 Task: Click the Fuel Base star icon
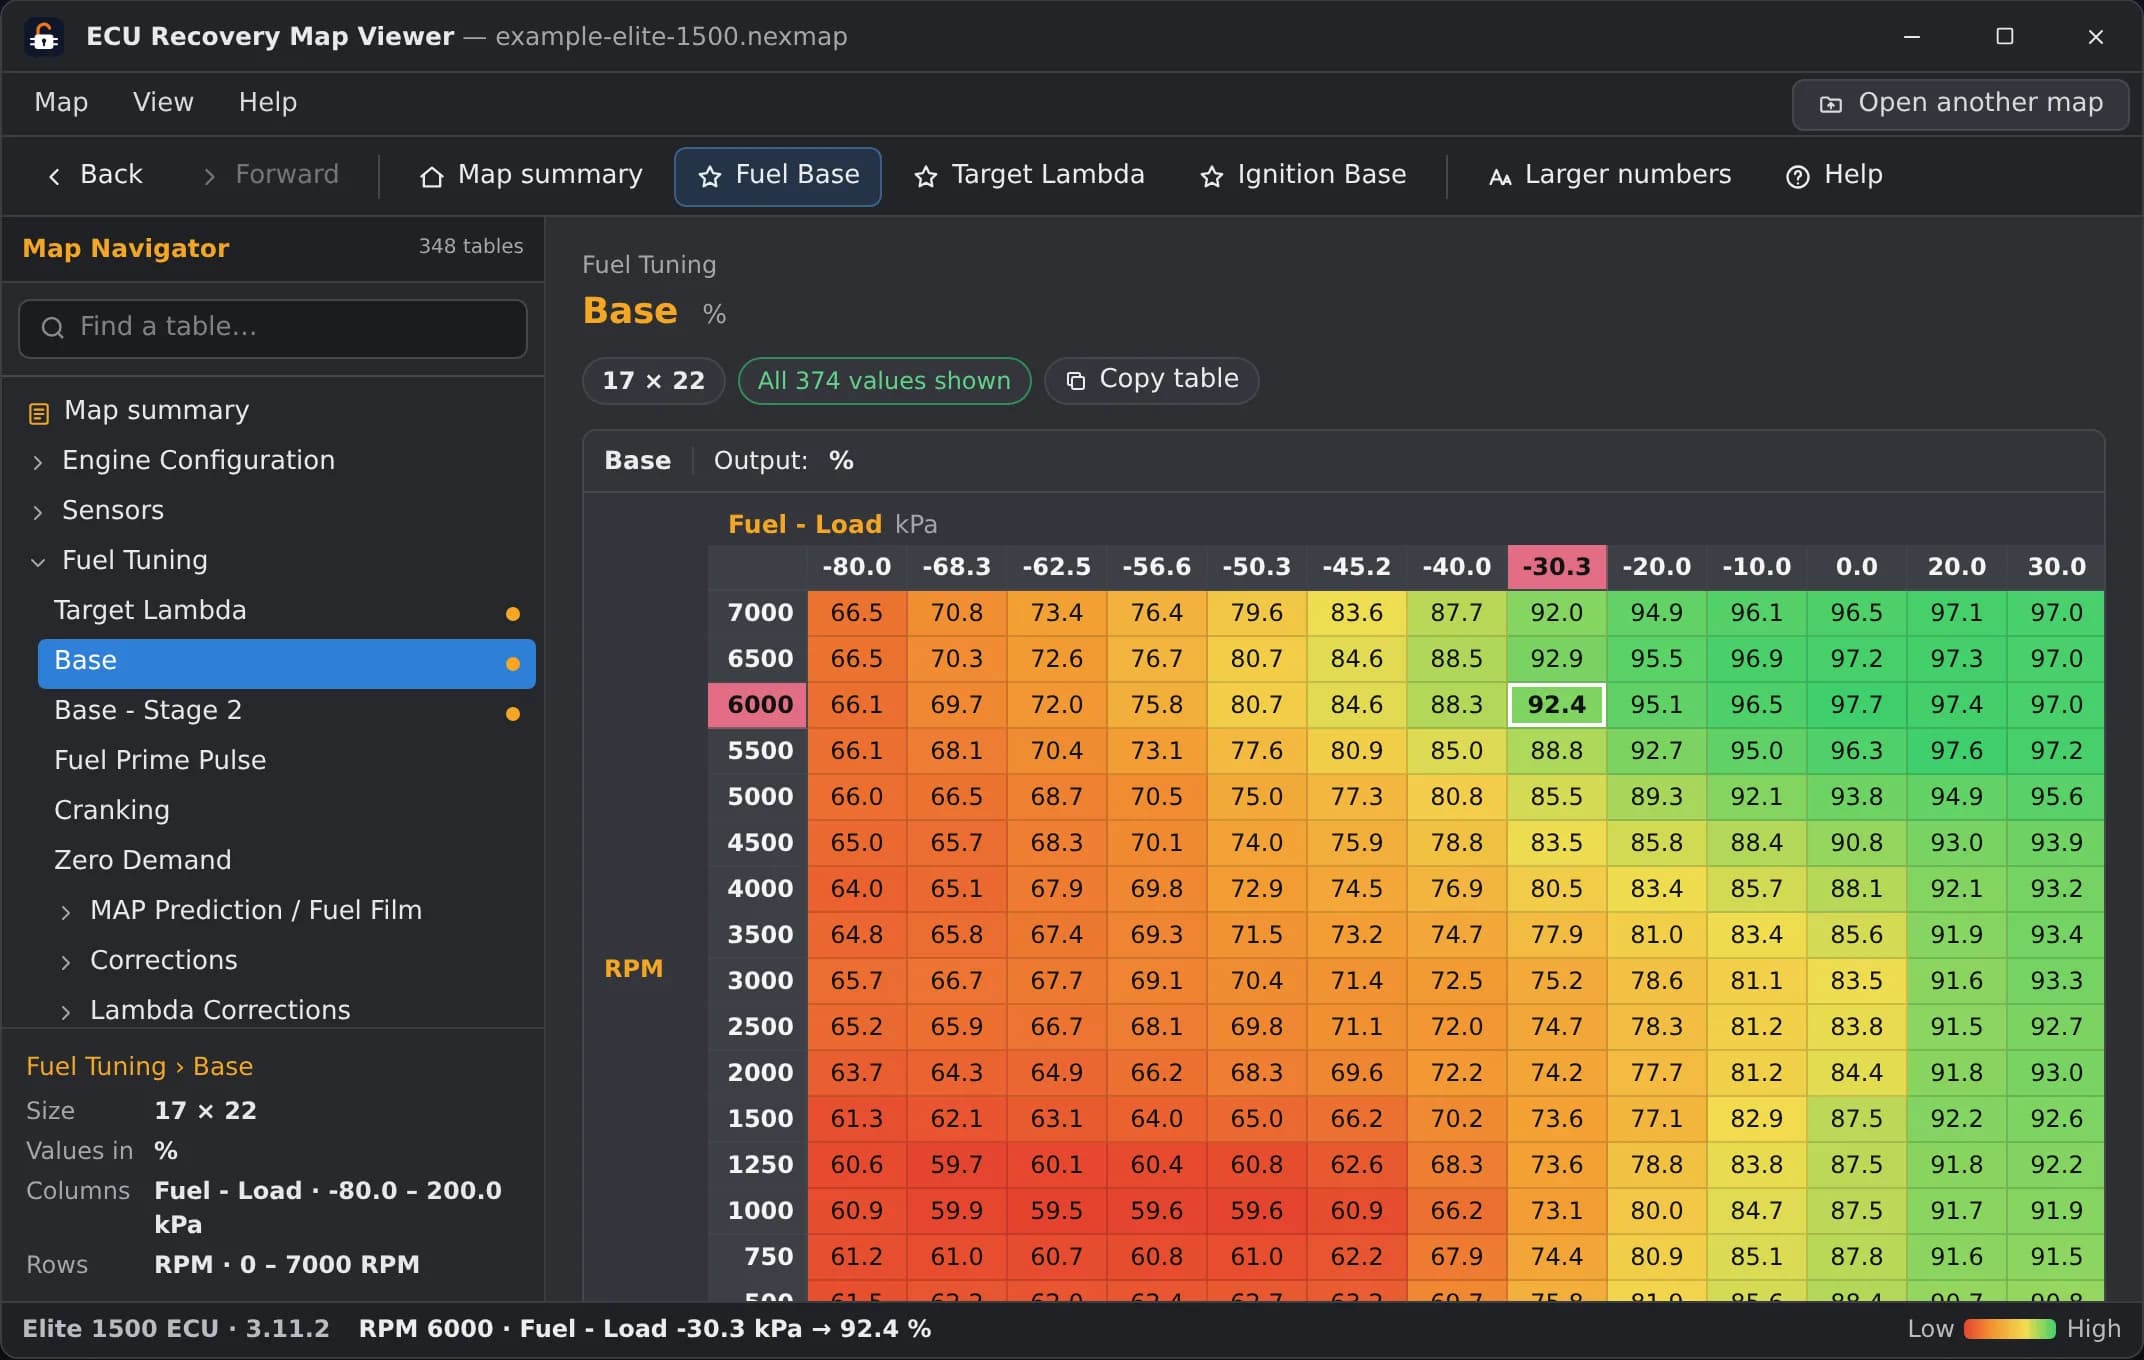tap(710, 177)
